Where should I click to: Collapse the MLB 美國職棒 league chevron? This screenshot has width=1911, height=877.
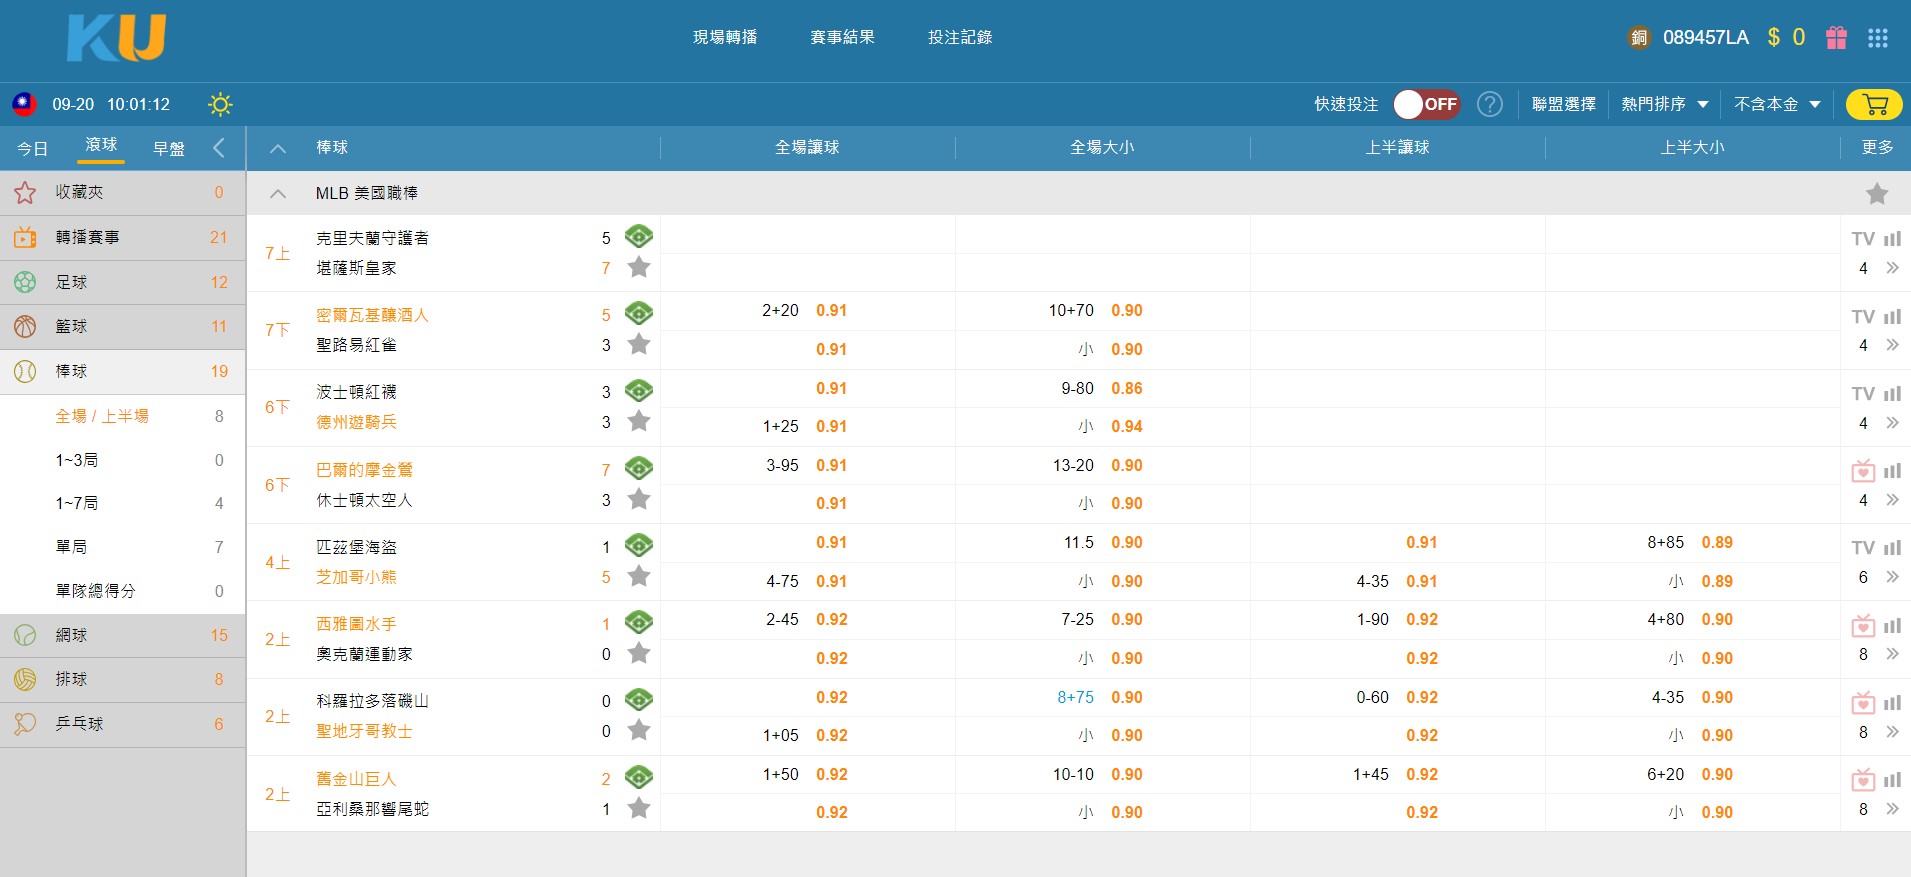pos(278,194)
